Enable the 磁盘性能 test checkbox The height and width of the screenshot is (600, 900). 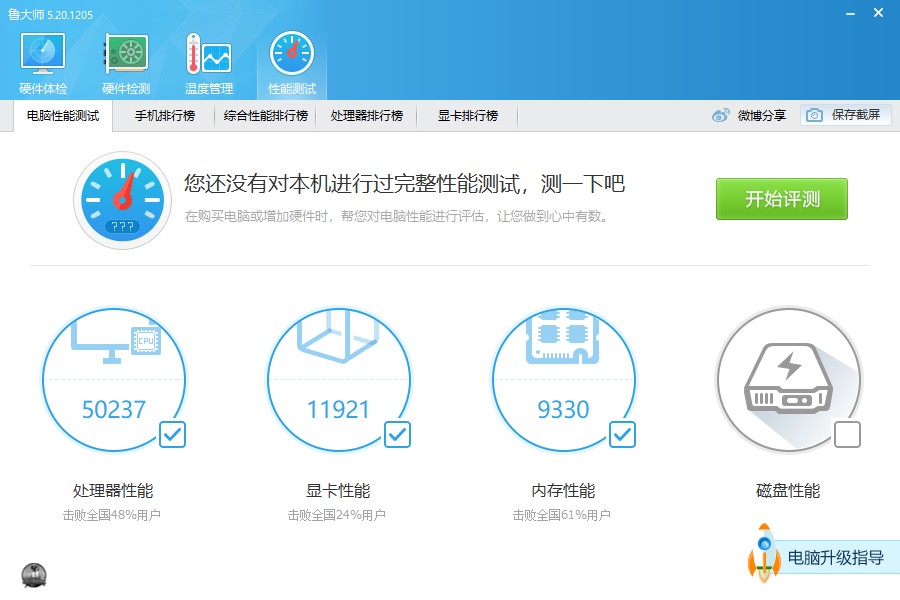(847, 435)
